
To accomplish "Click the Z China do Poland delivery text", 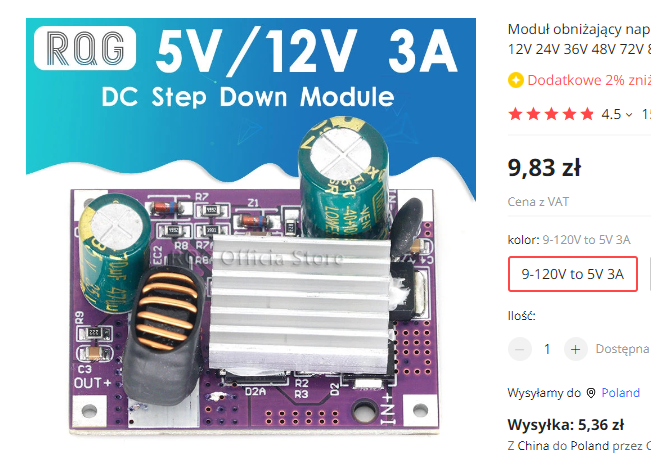I will click(579, 446).
